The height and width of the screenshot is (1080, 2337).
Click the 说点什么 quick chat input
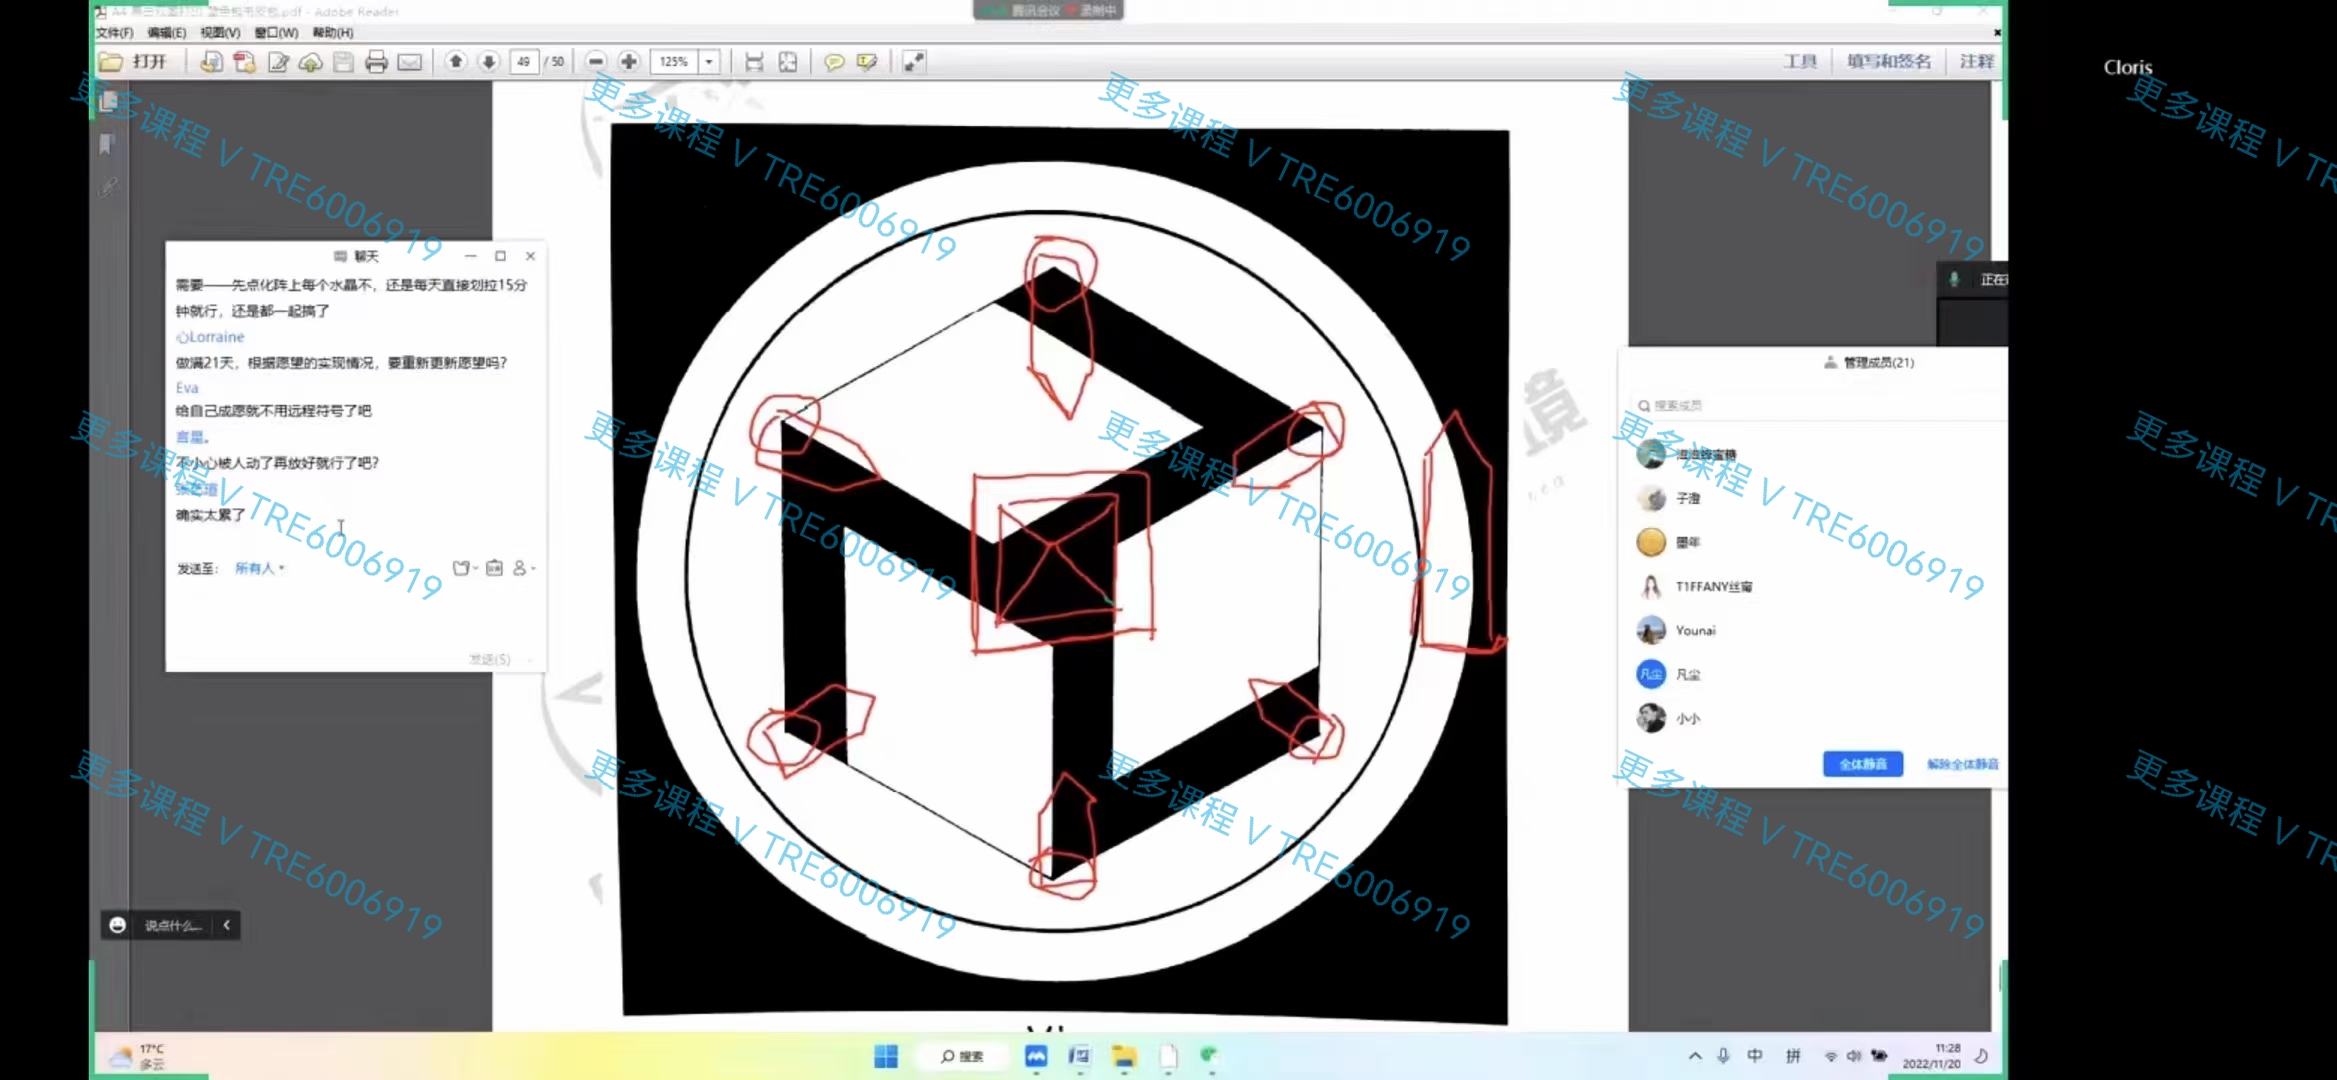pos(173,925)
